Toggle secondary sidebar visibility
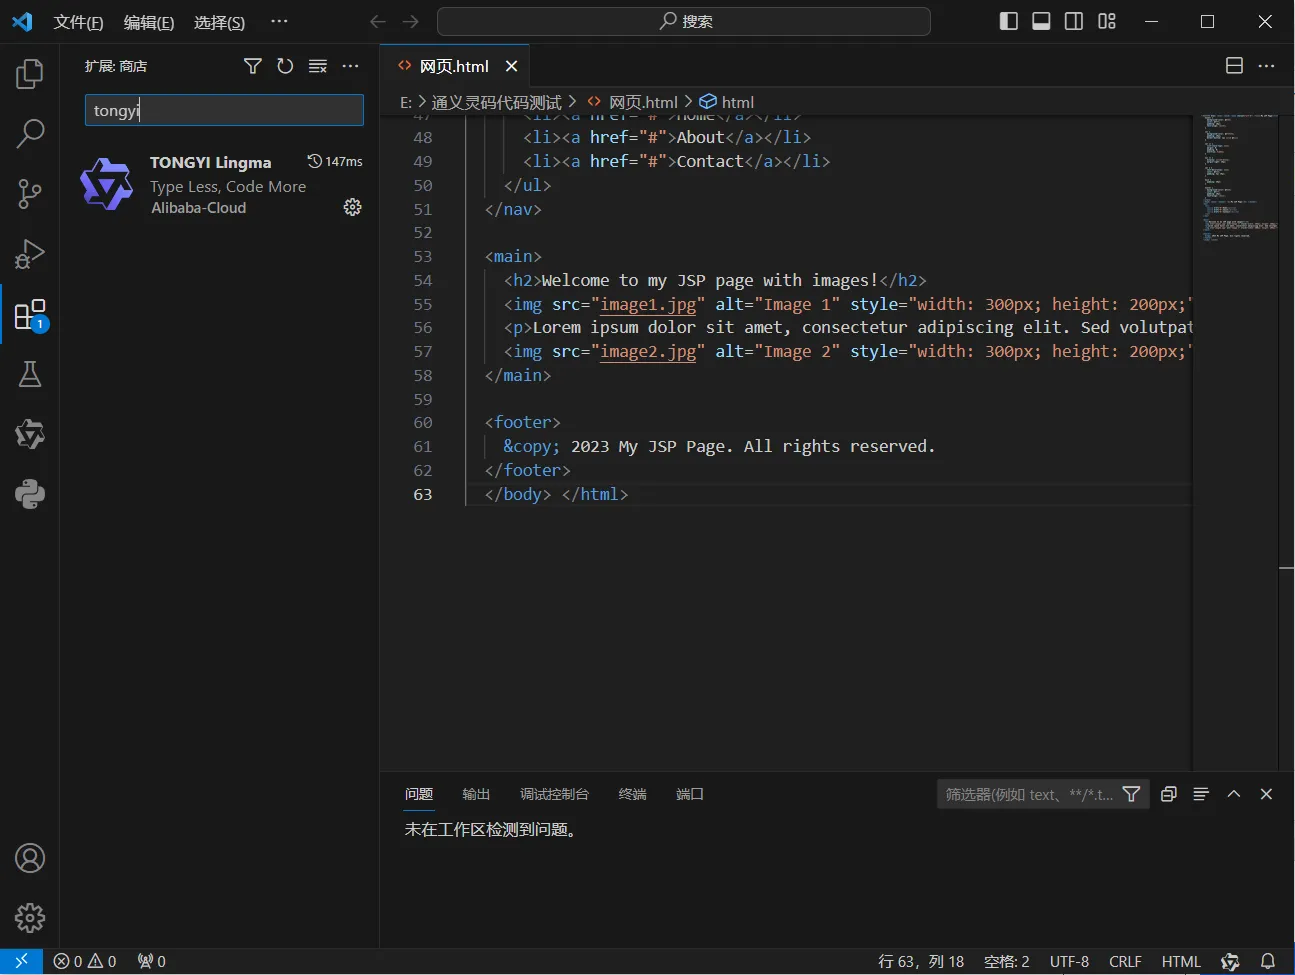The width and height of the screenshot is (1295, 975). coord(1074,21)
